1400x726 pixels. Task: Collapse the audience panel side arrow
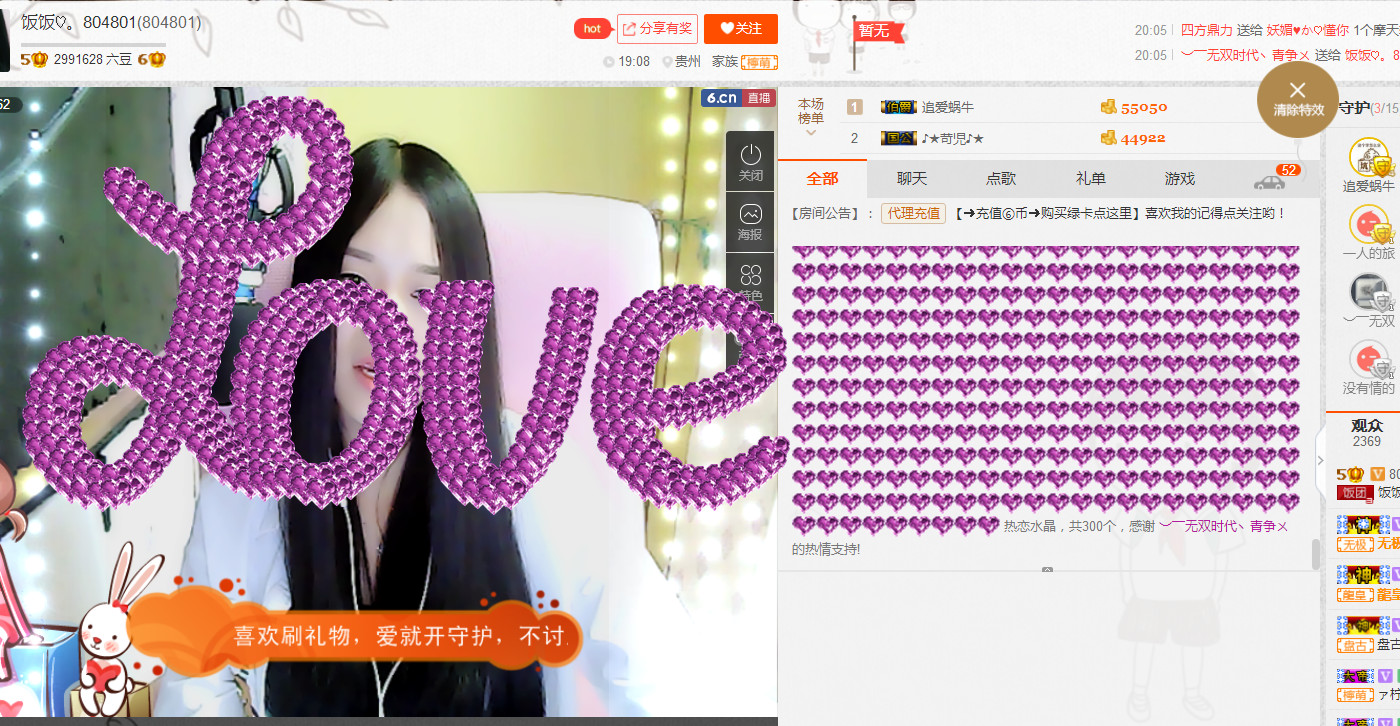coord(1320,460)
